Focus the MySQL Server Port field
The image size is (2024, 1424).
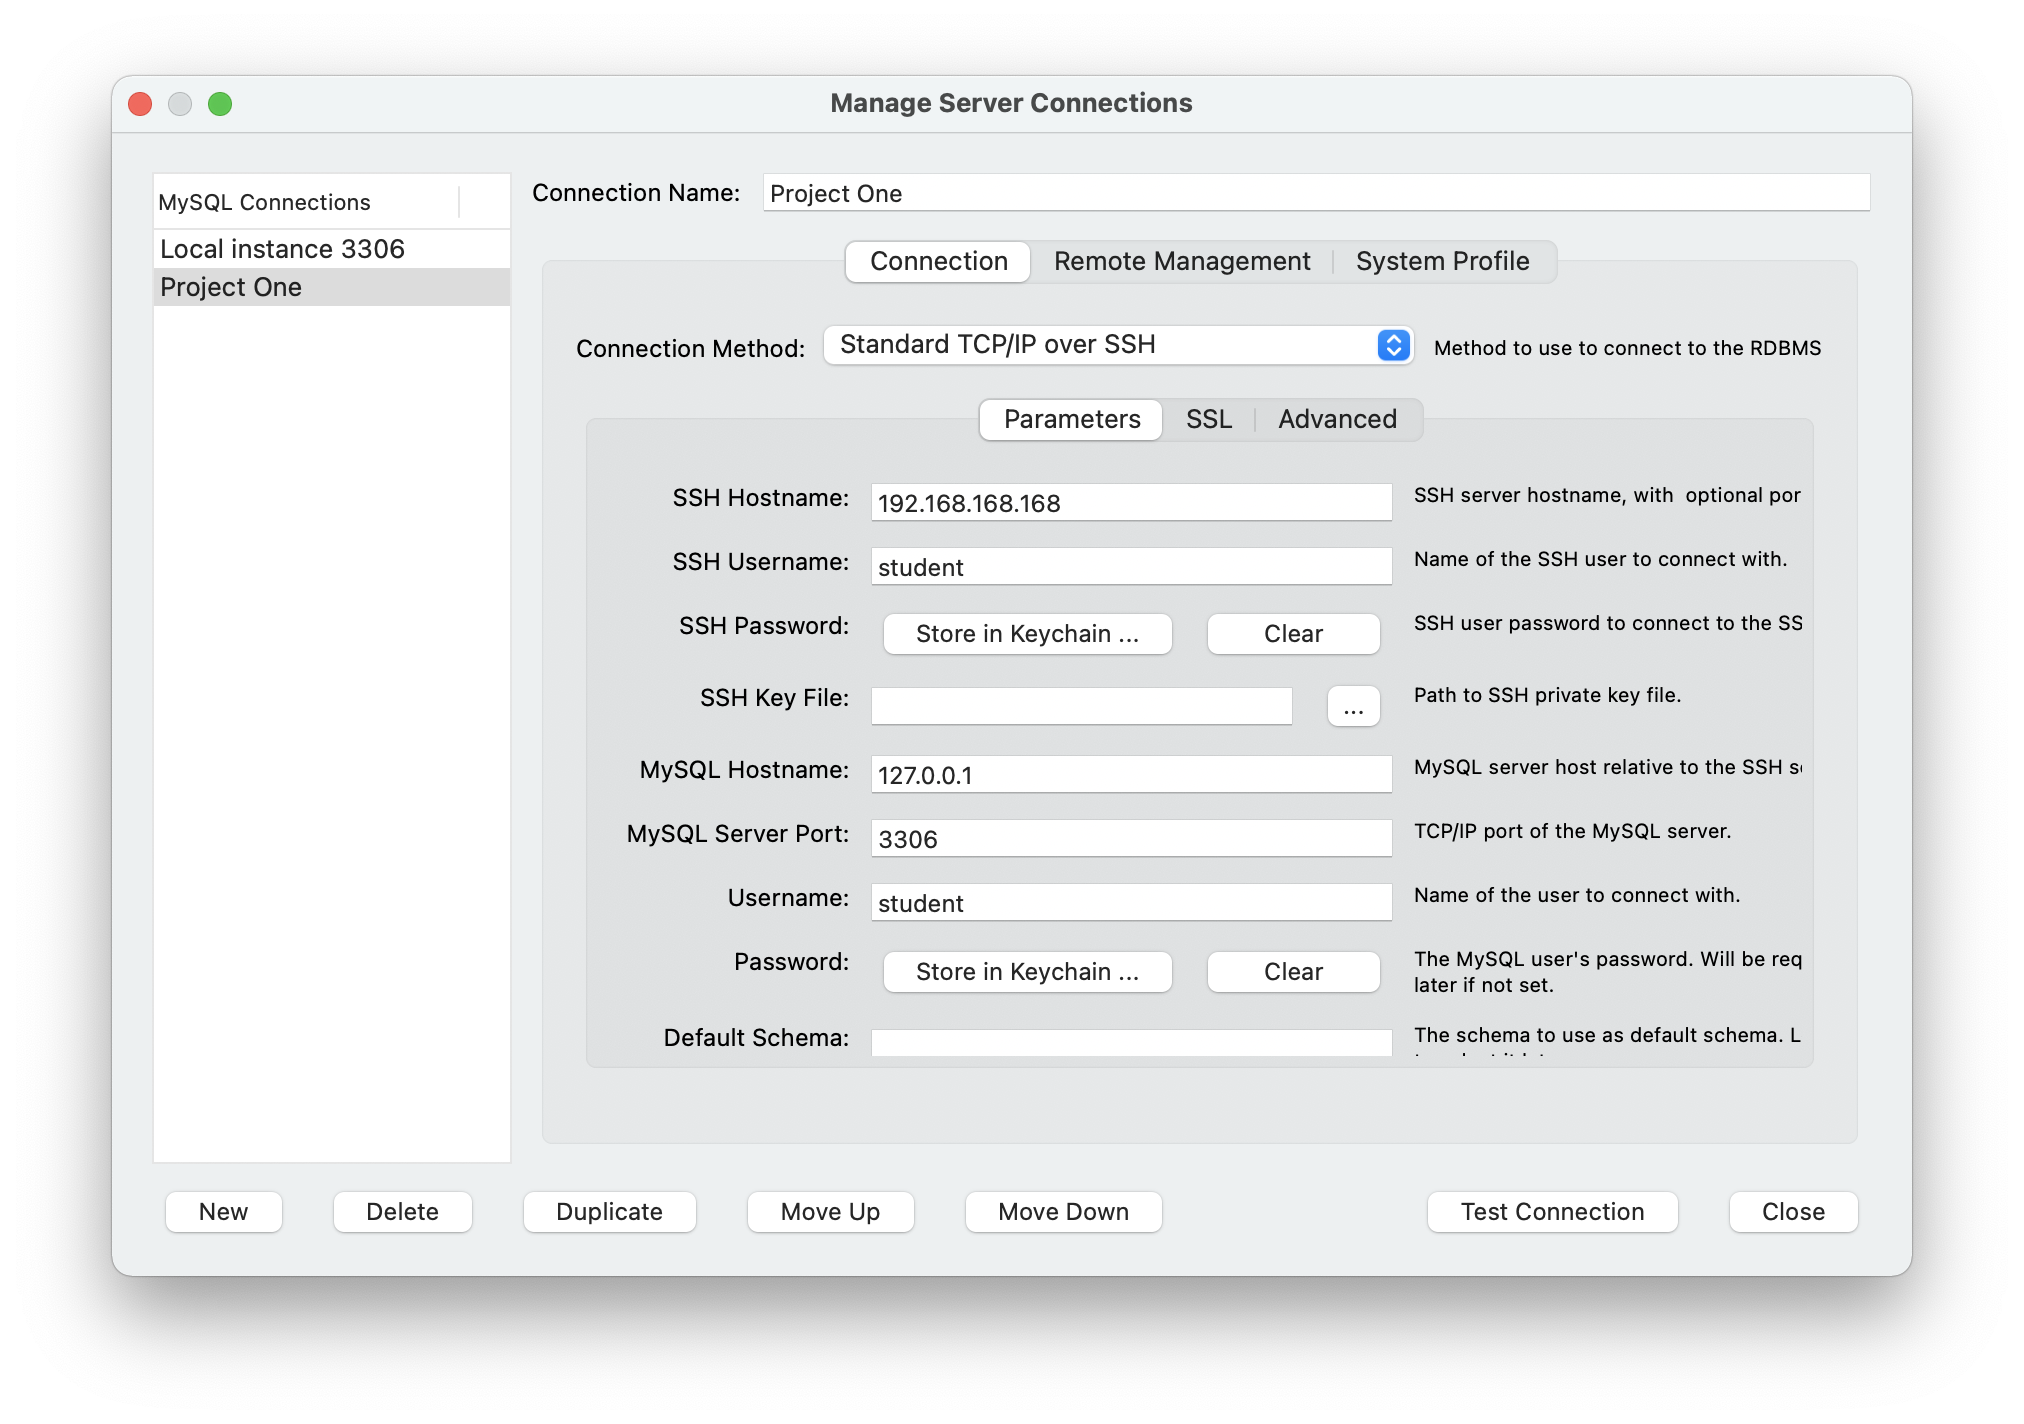click(1130, 839)
